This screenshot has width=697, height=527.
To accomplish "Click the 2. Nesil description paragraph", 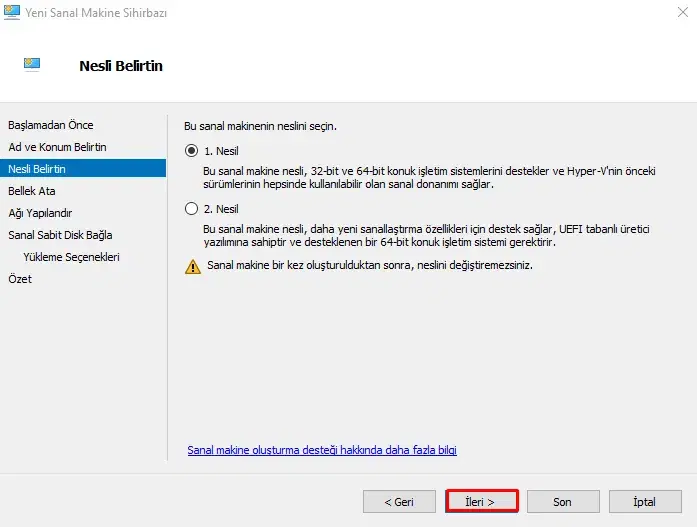I will [x=426, y=236].
